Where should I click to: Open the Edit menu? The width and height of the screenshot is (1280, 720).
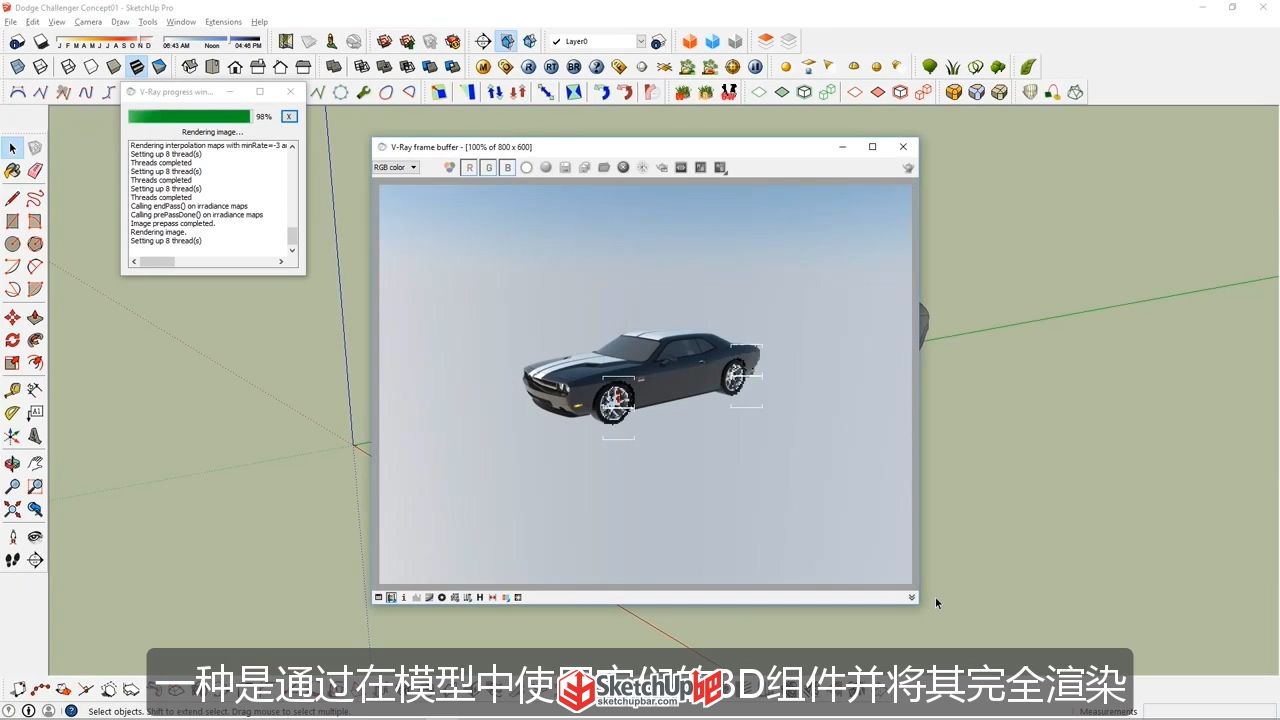pos(33,22)
